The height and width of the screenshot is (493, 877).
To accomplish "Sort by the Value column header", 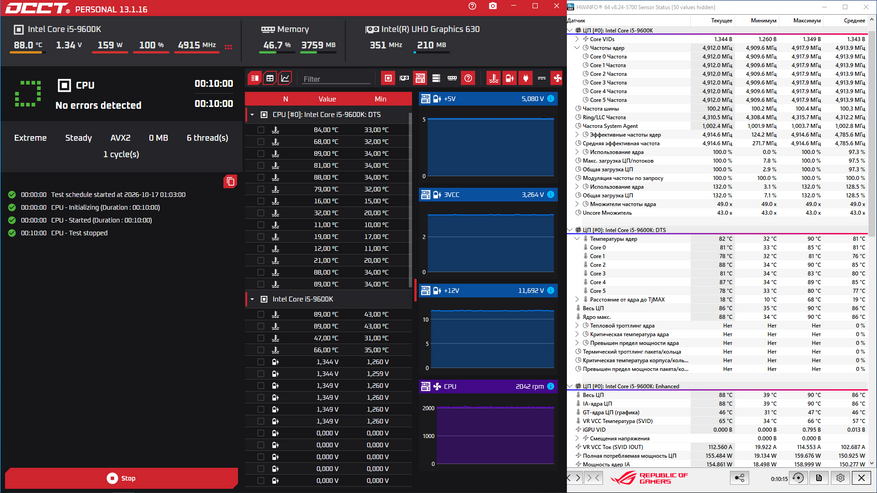I will (327, 99).
